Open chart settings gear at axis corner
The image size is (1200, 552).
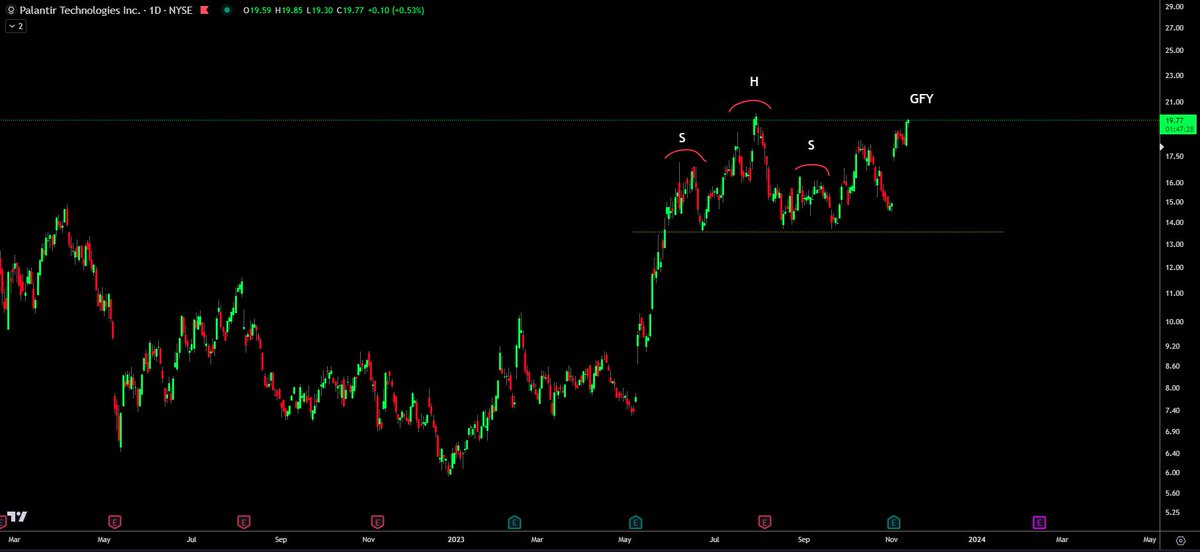coord(1180,539)
